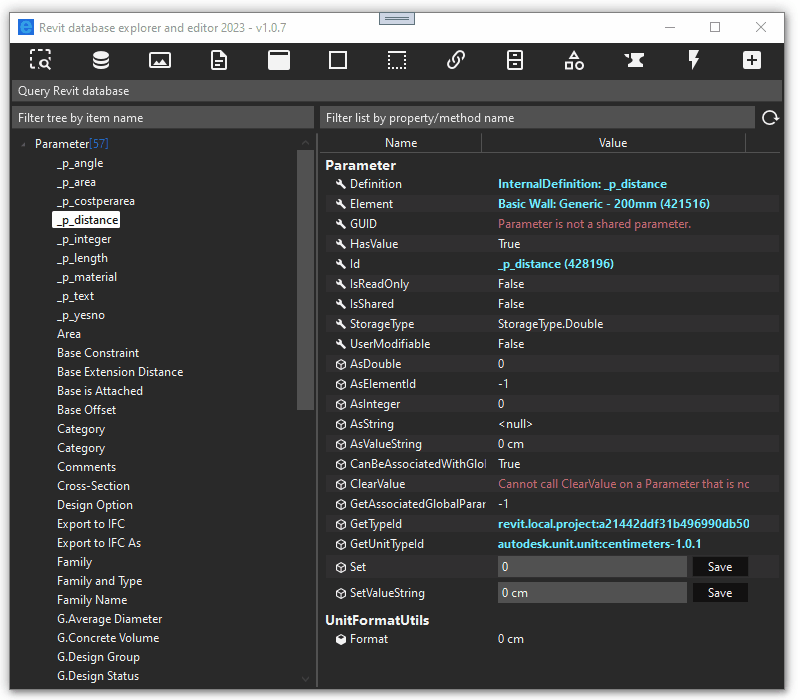Click the chain link toolbar icon
This screenshot has width=800, height=700.
click(x=456, y=60)
